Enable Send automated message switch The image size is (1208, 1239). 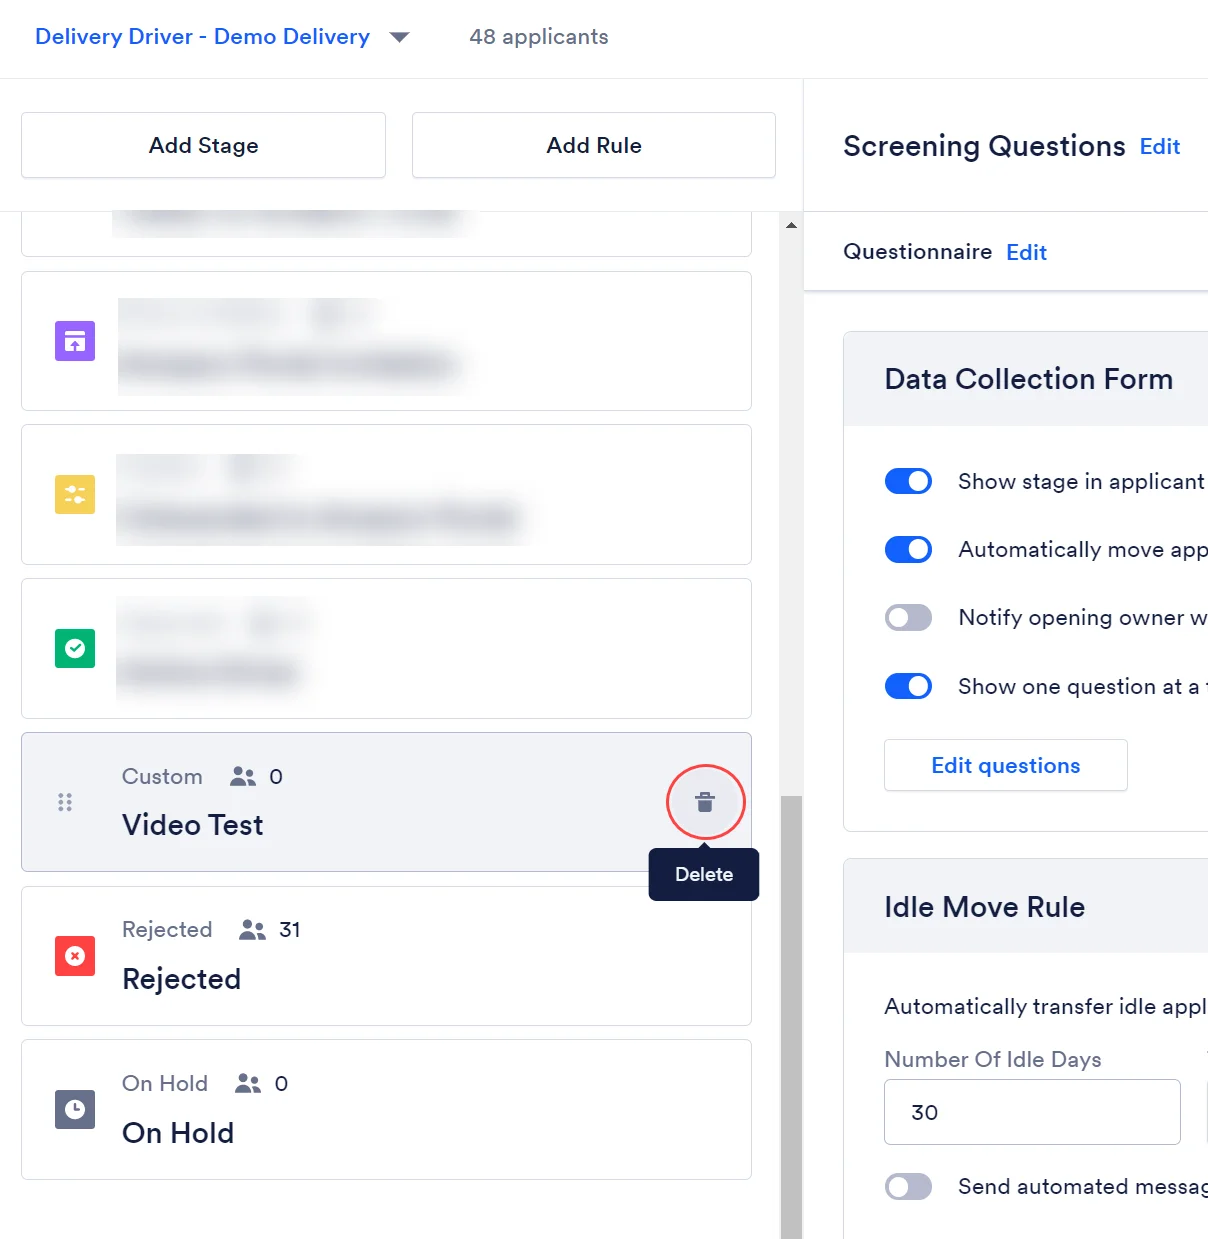(908, 1186)
